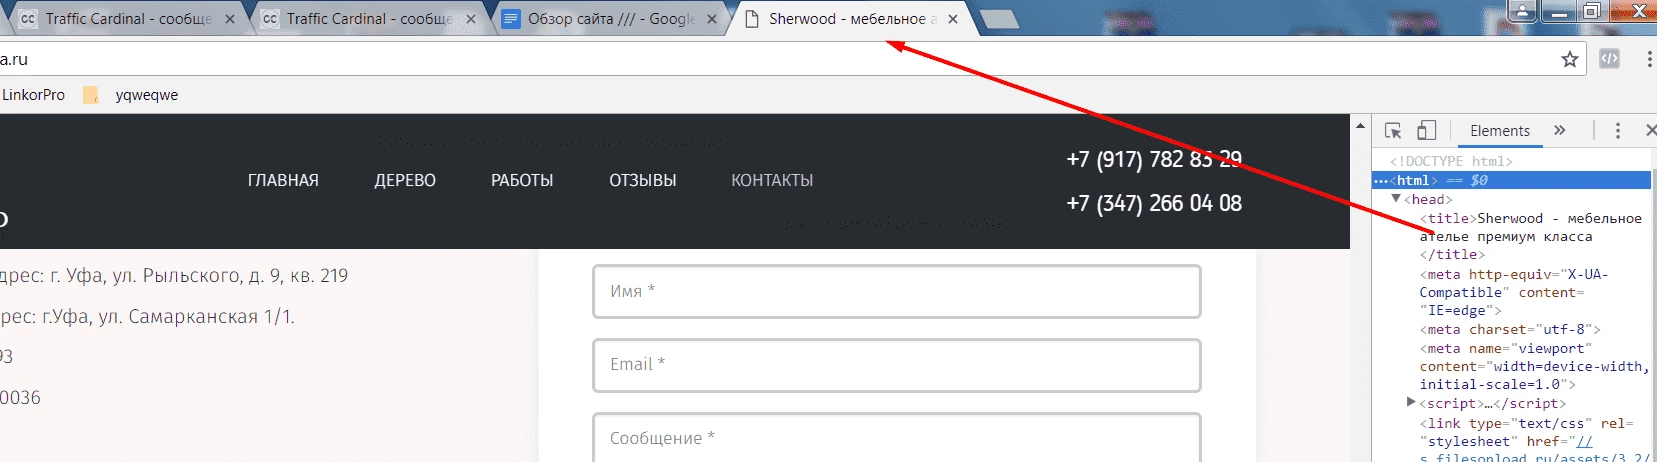Open a new browser tab
The width and height of the screenshot is (1657, 462).
coord(999,19)
